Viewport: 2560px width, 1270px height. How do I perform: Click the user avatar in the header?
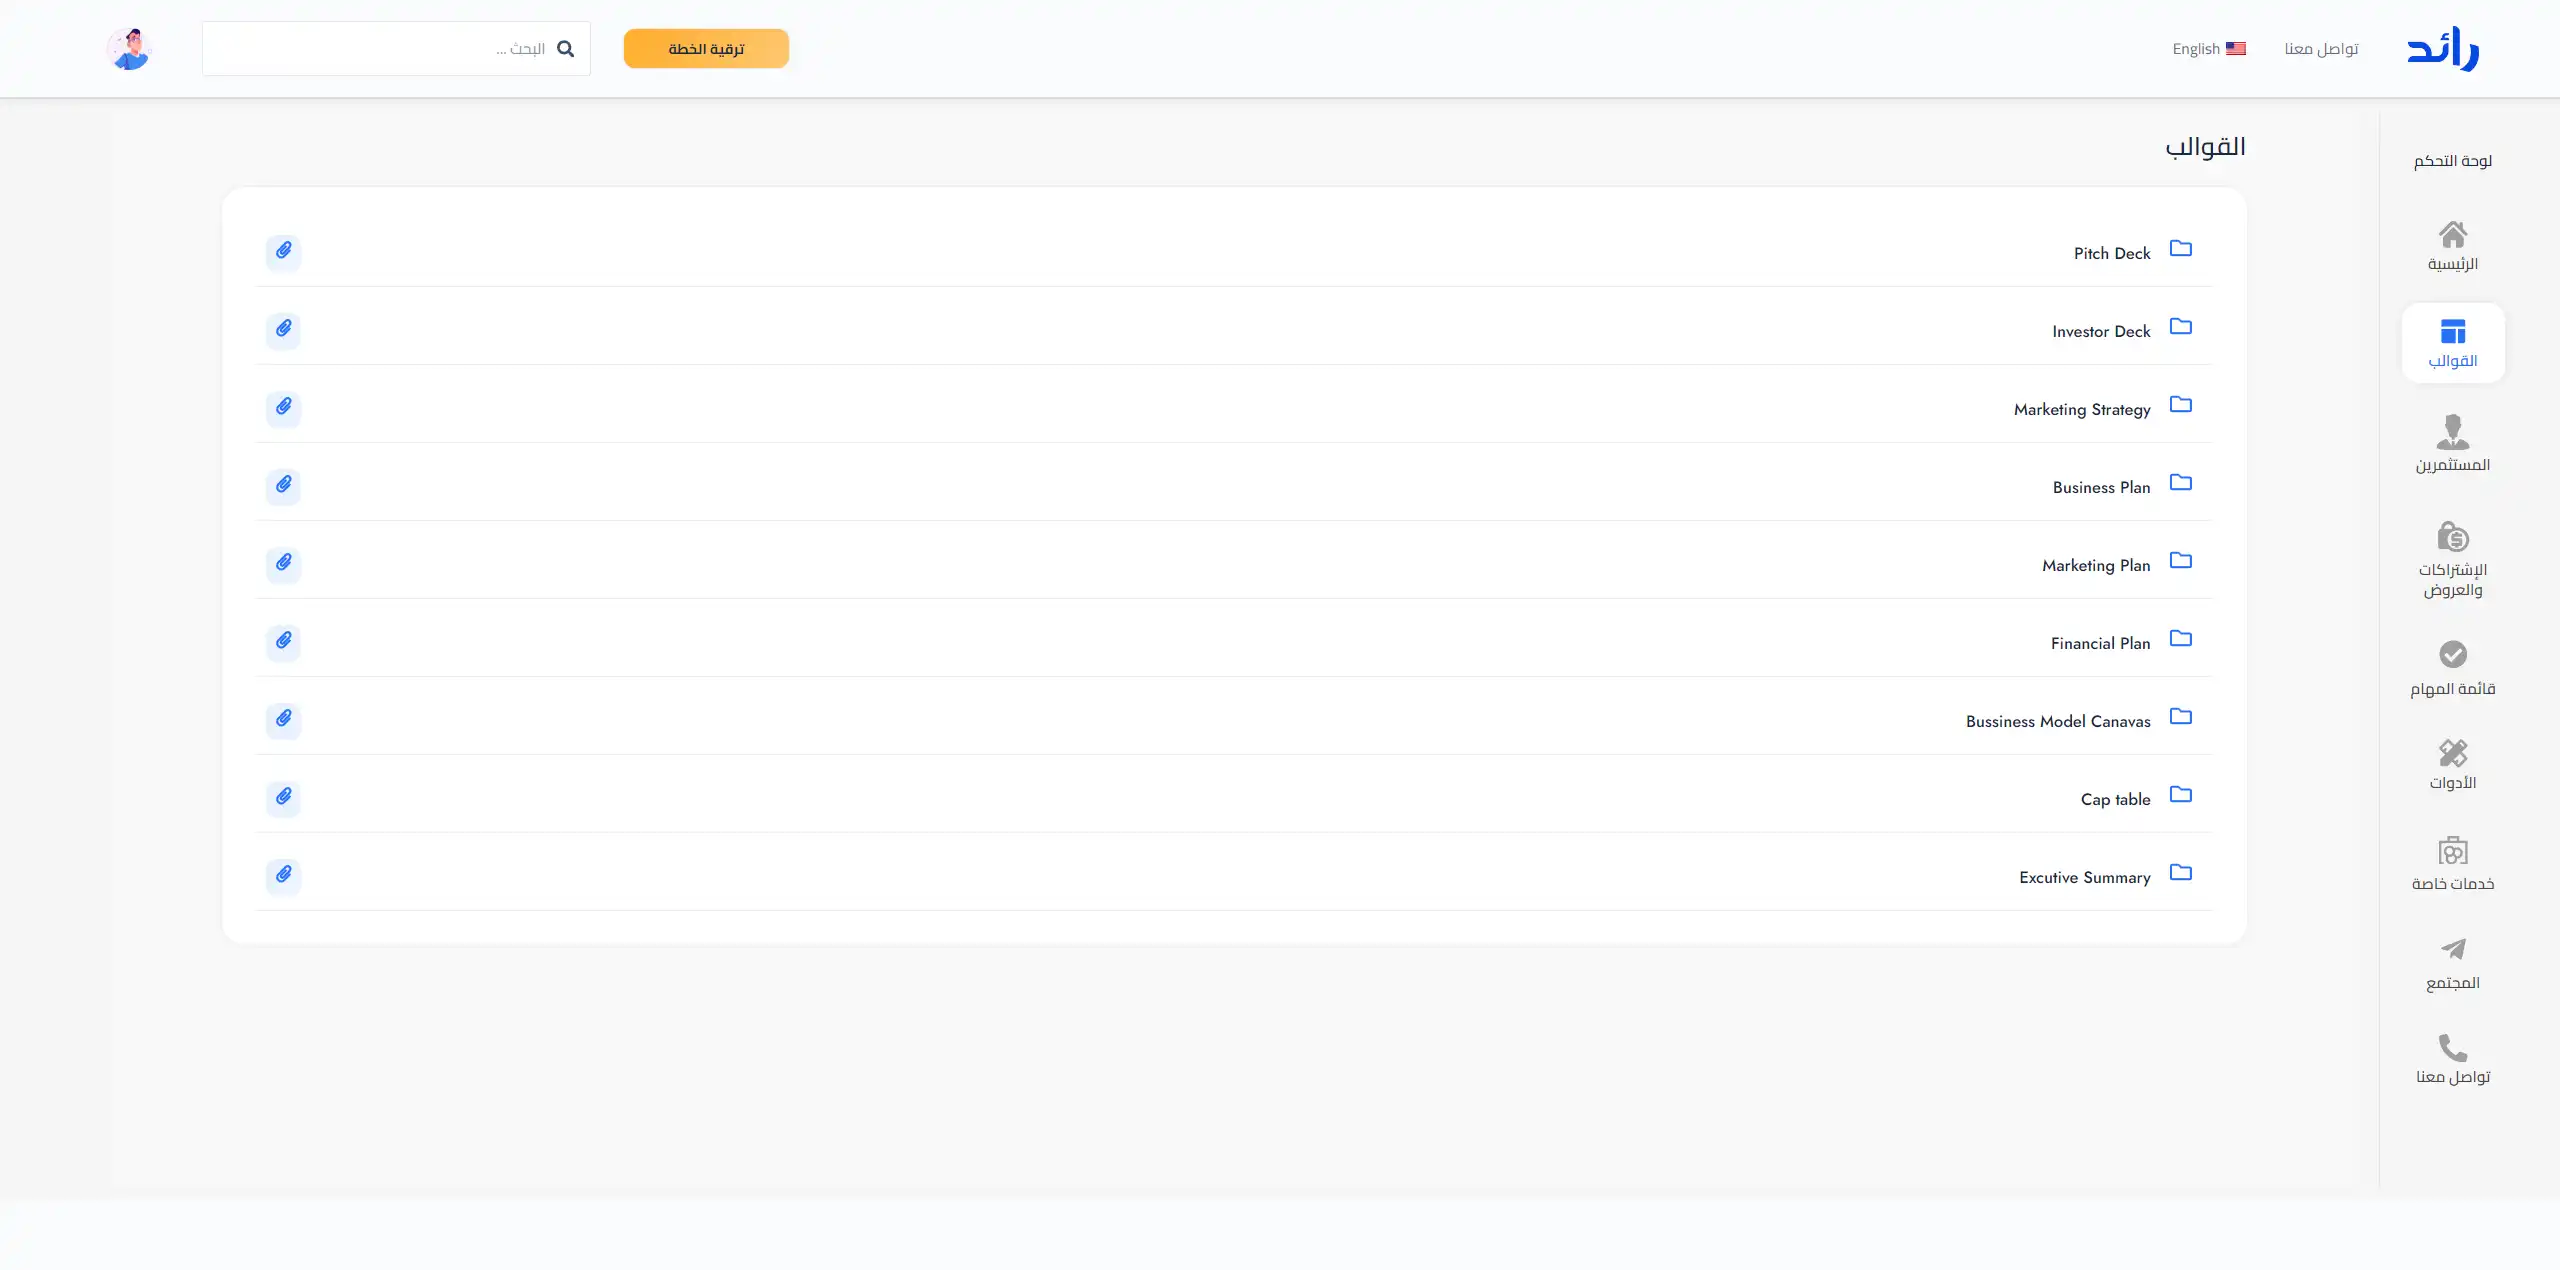point(129,49)
